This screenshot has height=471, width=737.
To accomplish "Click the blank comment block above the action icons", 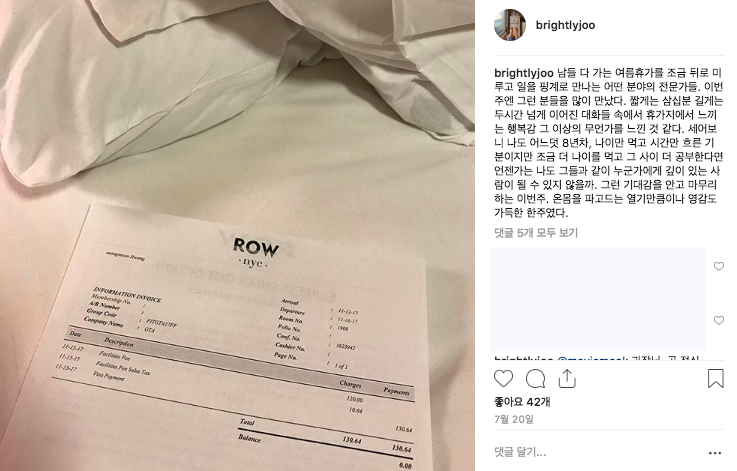I will pyautogui.click(x=598, y=299).
